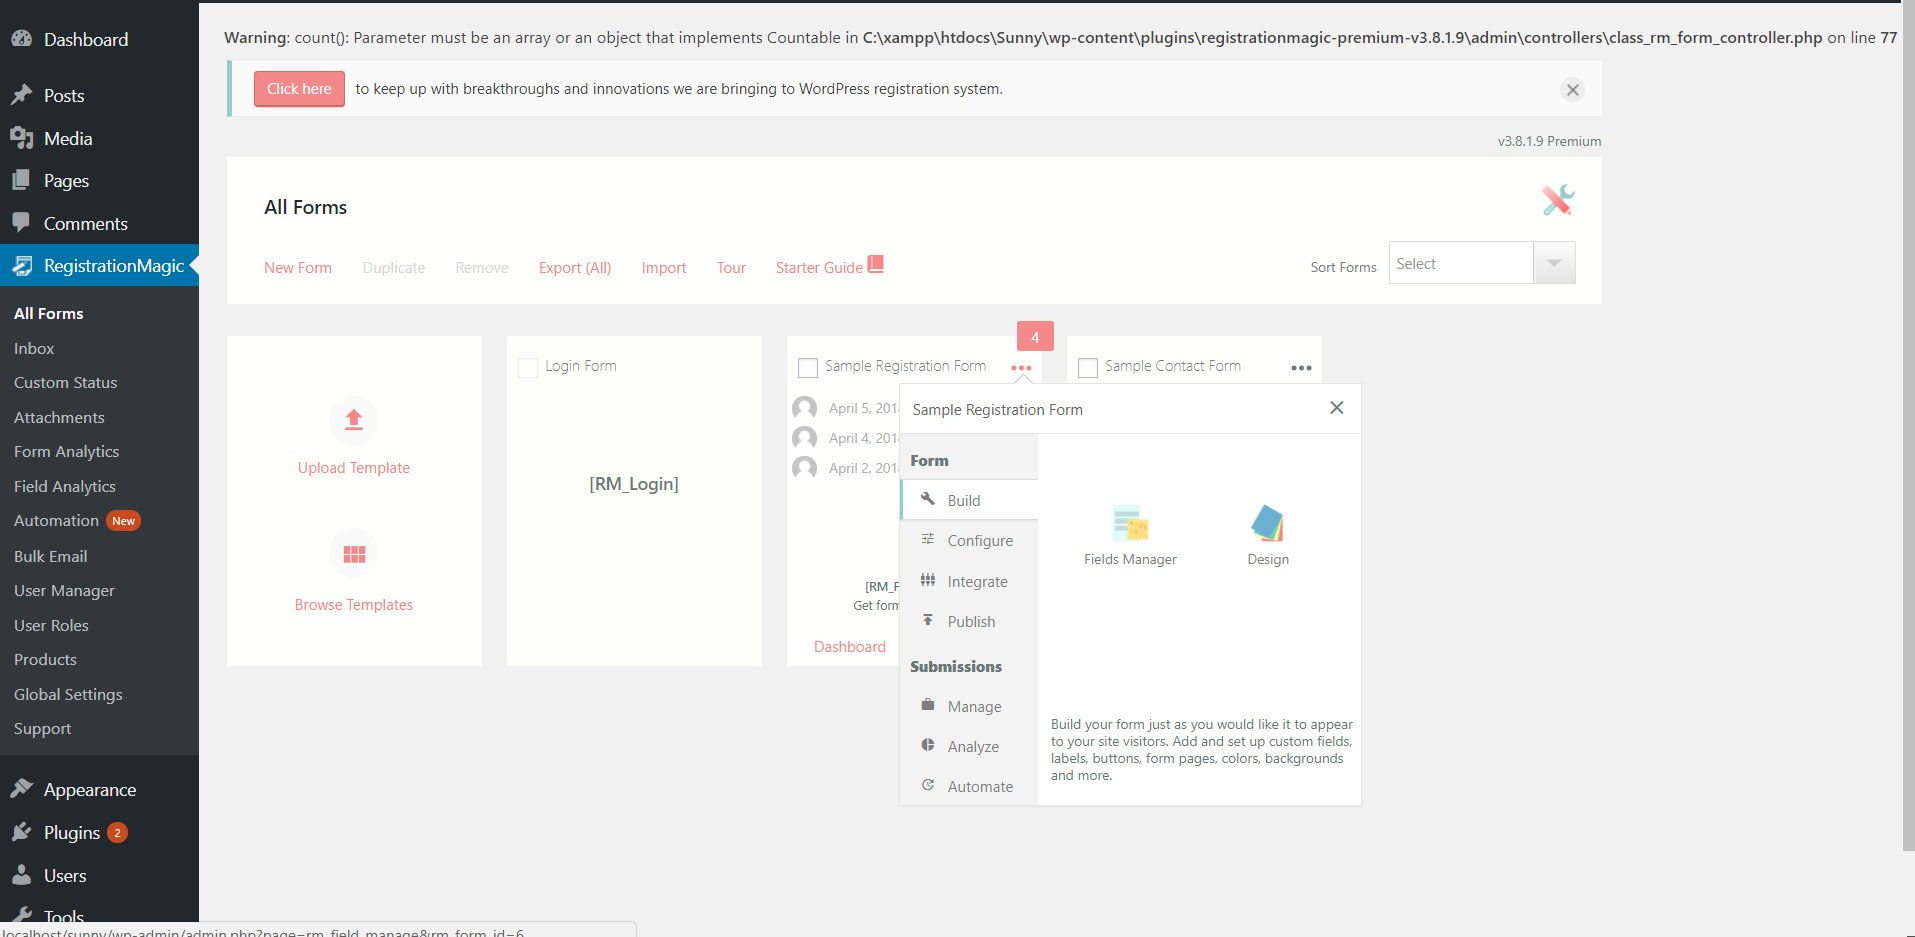Screen dimensions: 1915x937
Task: Click the page vertical scrollbar
Action: pyautogui.click(x=1908, y=426)
